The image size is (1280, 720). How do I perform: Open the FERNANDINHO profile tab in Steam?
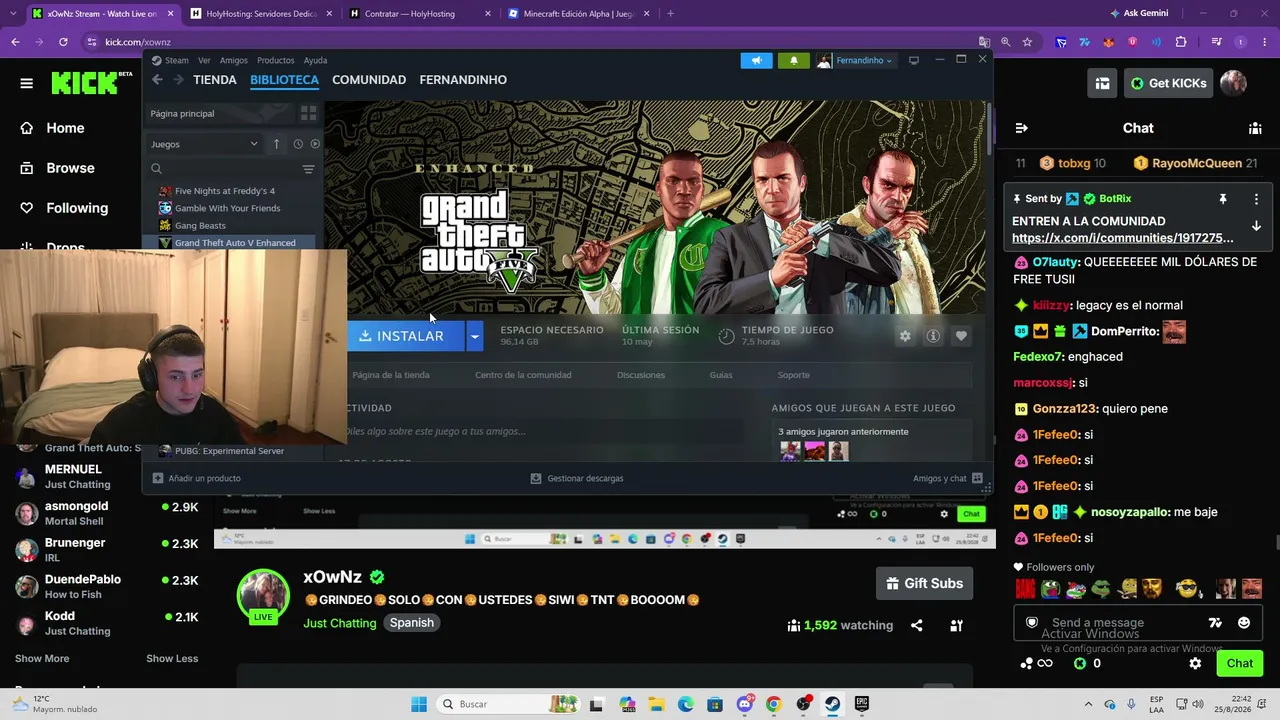coord(463,80)
